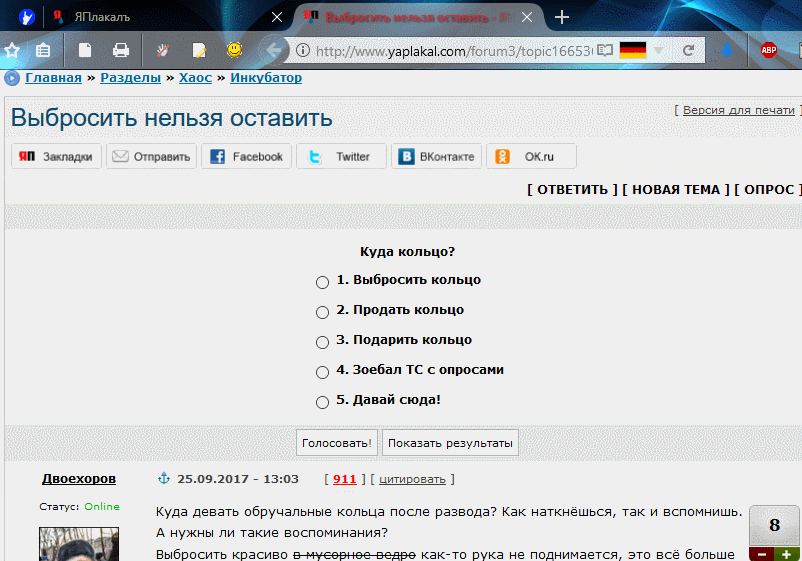Click the 'Показать результаты' button
The image size is (802, 561).
coord(450,443)
